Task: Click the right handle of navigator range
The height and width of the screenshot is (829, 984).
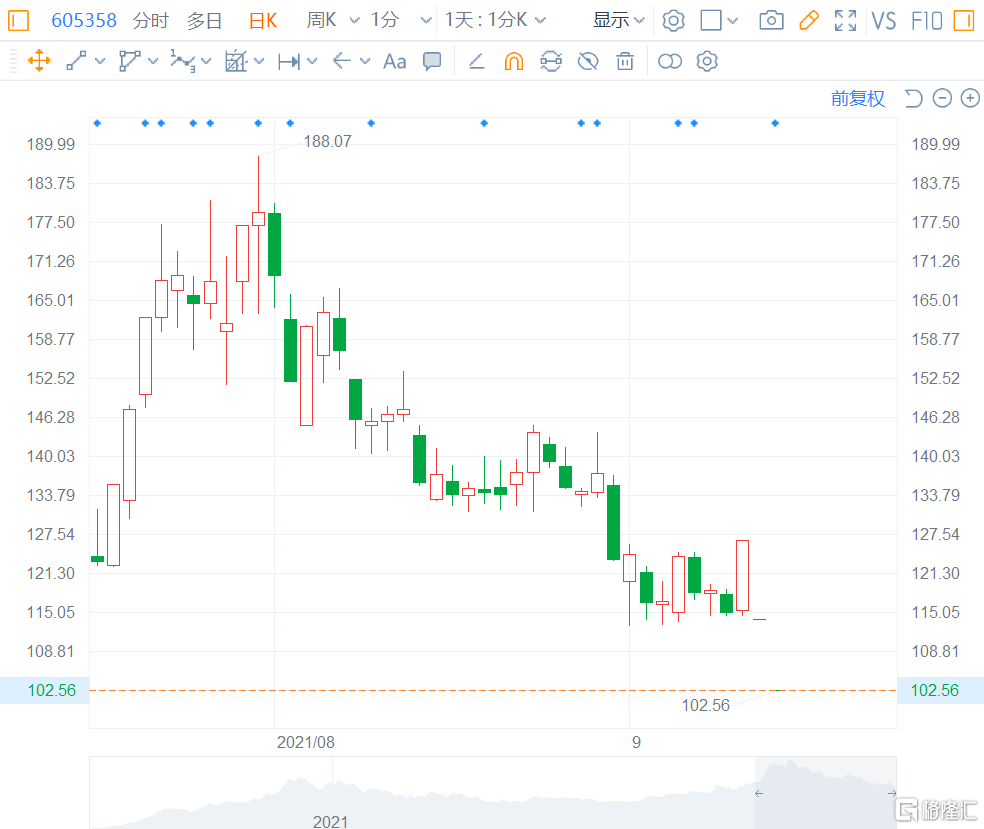Action: pos(892,793)
